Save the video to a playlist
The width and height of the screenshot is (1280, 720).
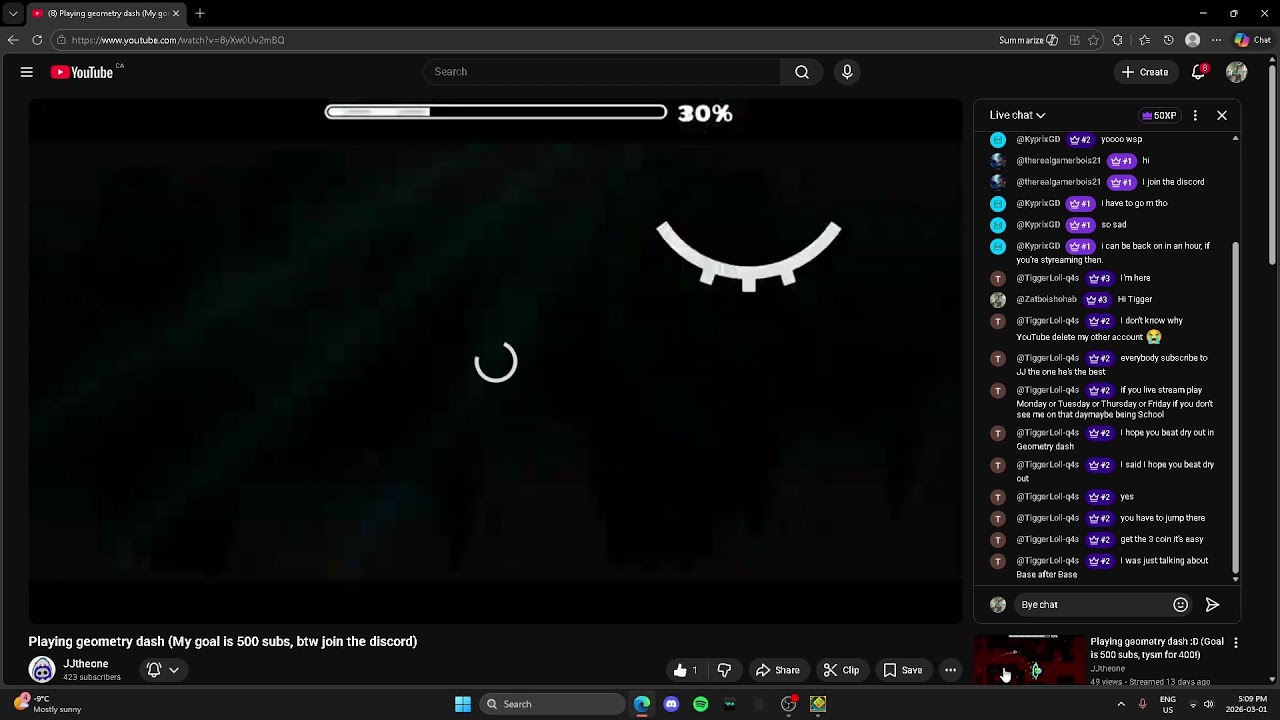[902, 670]
